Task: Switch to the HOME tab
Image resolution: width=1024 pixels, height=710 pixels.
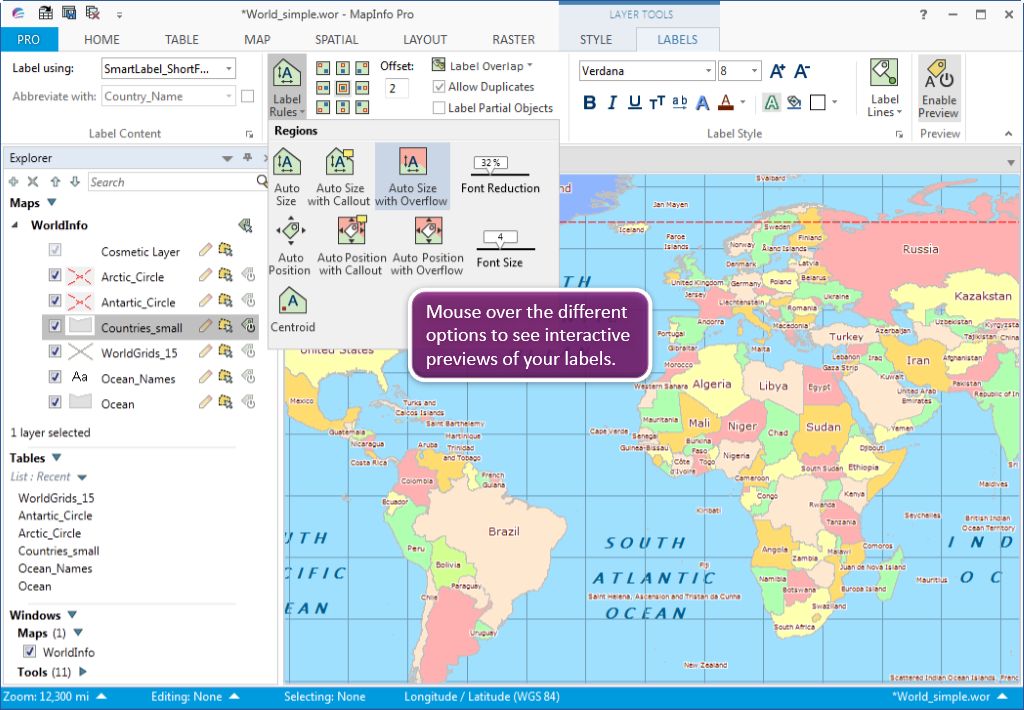Action: [x=102, y=39]
